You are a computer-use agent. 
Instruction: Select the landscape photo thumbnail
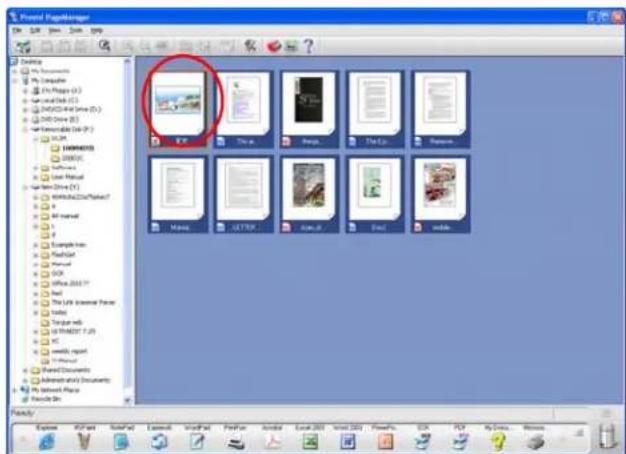(x=178, y=109)
